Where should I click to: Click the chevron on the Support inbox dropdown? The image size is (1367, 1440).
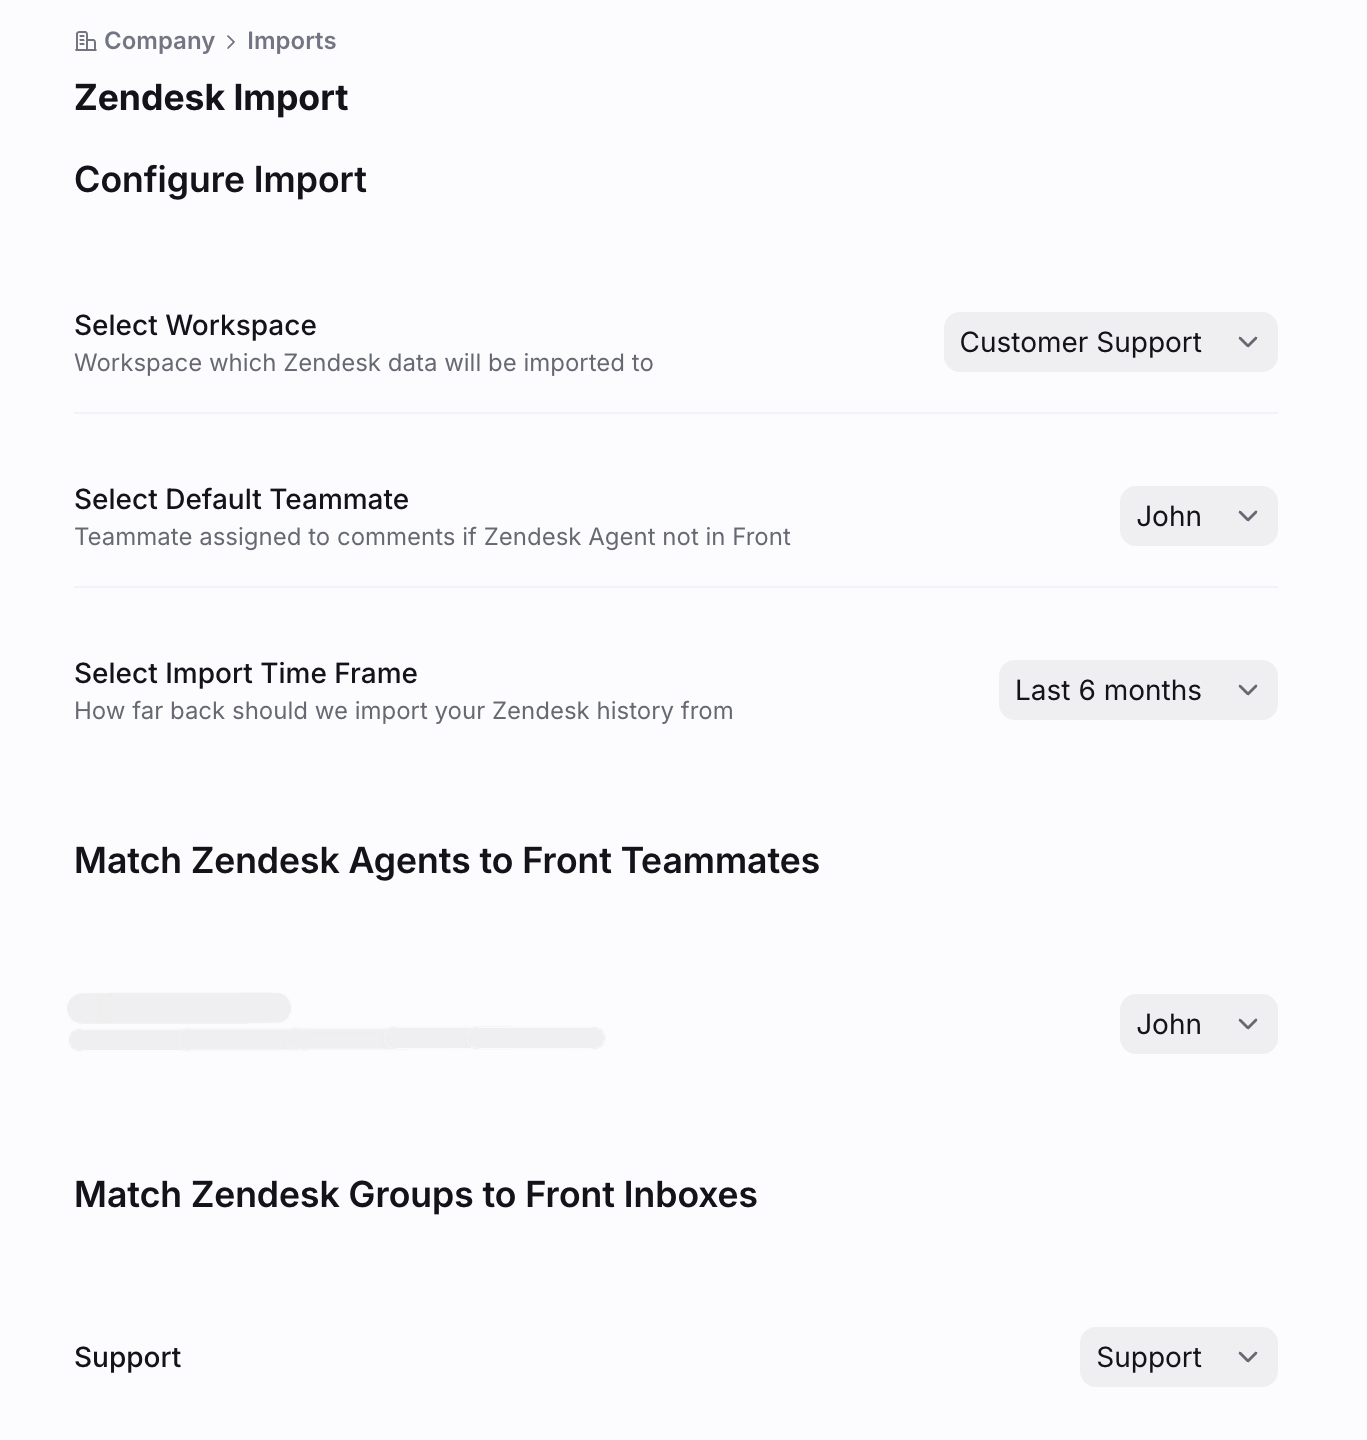1247,1357
